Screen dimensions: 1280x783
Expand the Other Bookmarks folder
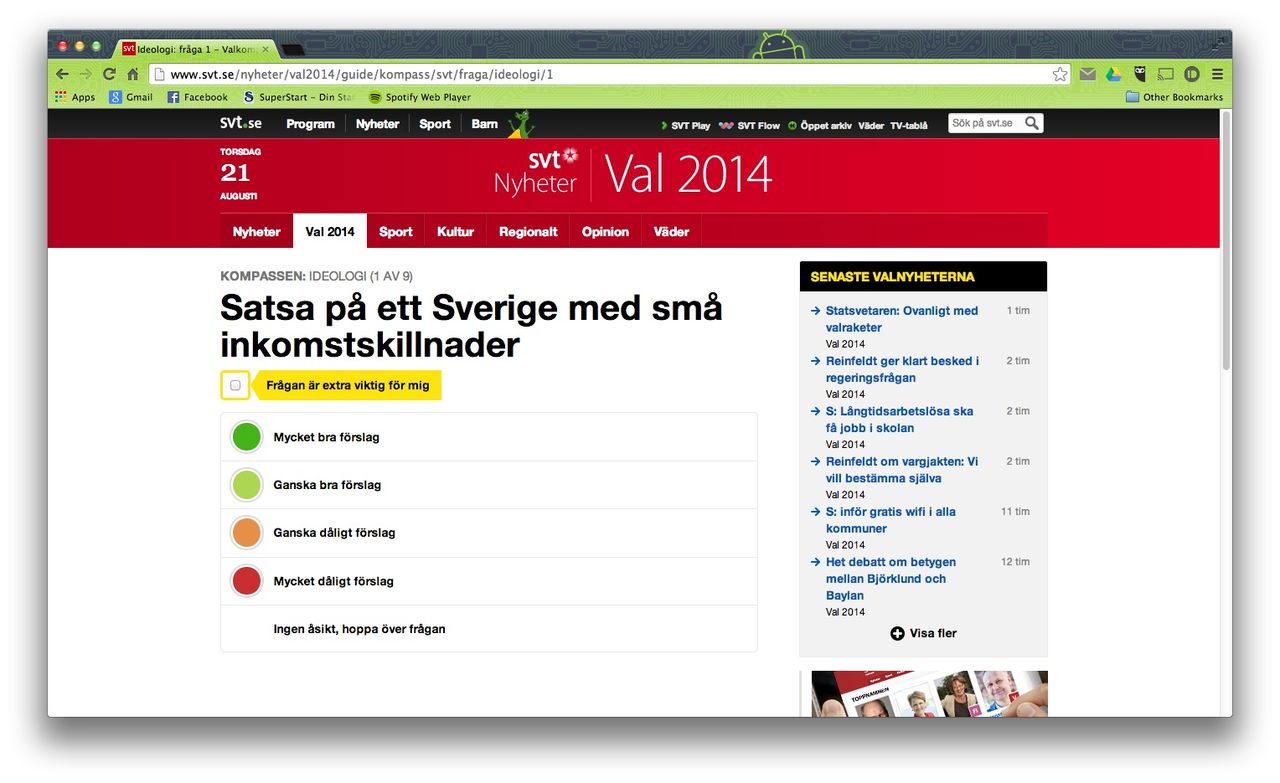coord(1174,96)
